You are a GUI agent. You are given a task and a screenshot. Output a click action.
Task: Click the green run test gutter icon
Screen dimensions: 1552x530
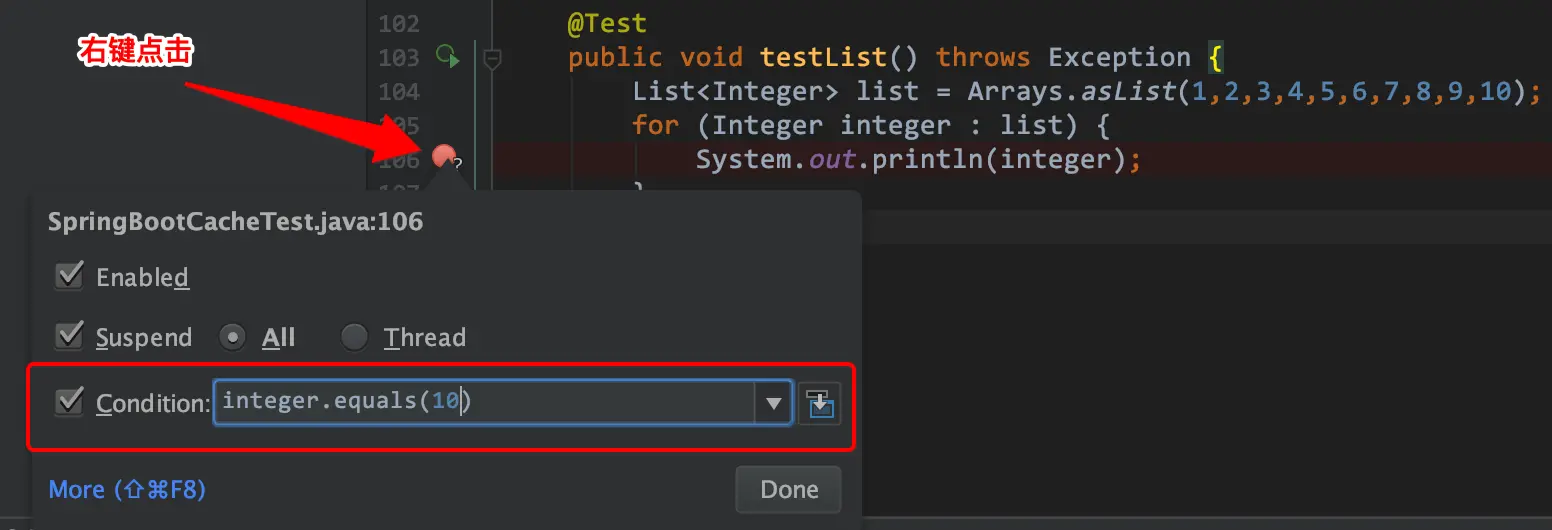(x=447, y=57)
